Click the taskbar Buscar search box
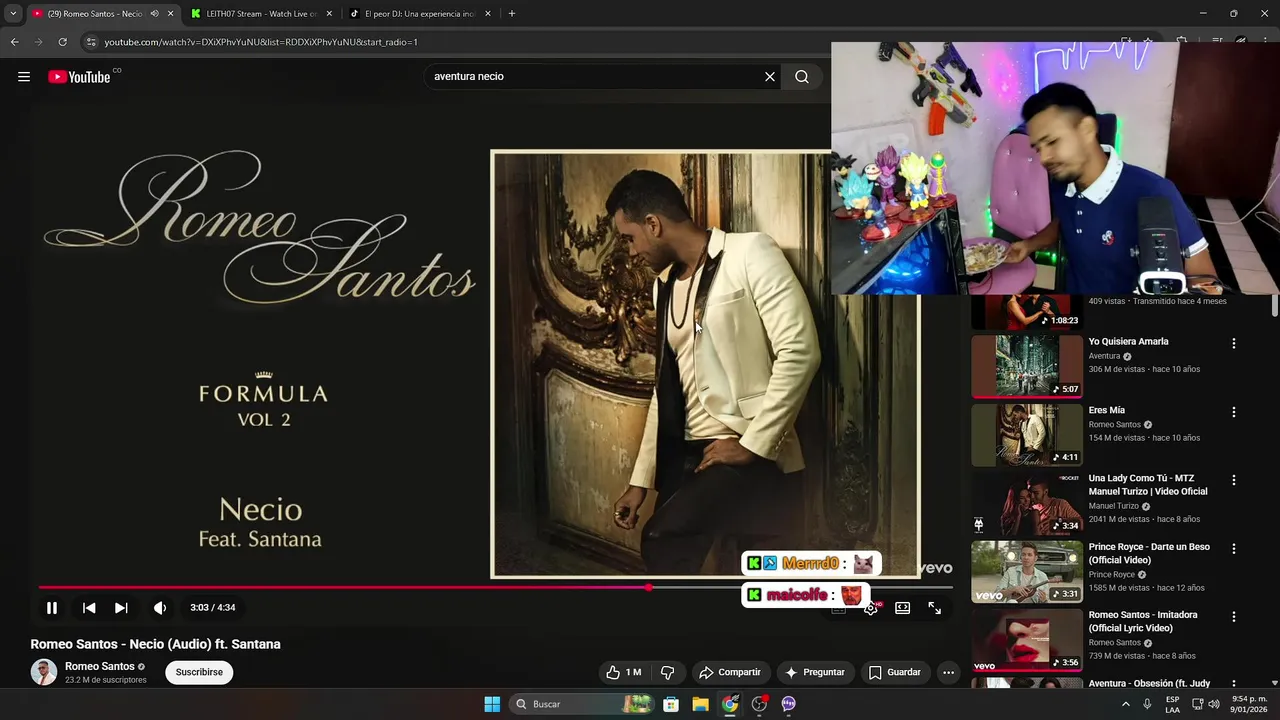The image size is (1280, 720). point(584,704)
